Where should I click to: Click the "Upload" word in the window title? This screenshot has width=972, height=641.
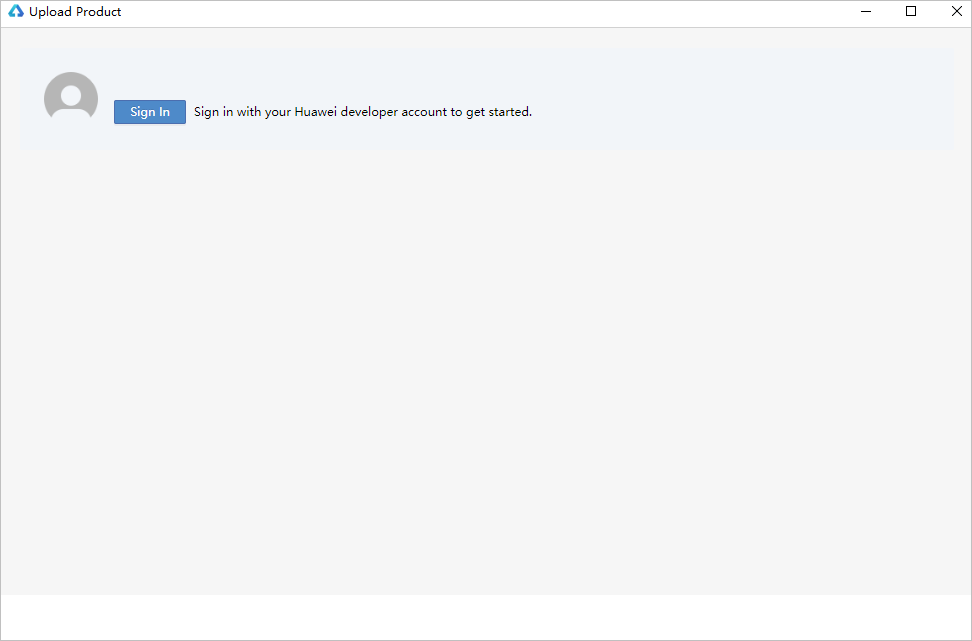pyautogui.click(x=50, y=12)
